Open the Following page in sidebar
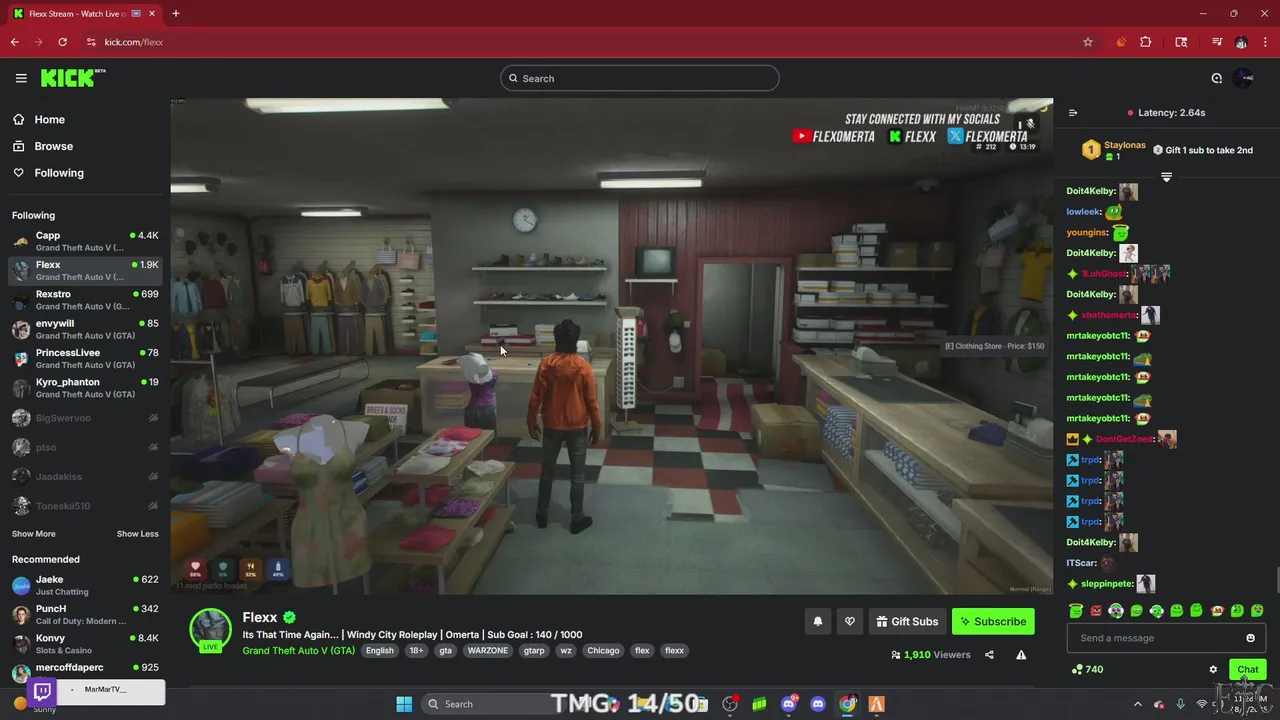Screen dimensions: 1280x720 click(59, 173)
